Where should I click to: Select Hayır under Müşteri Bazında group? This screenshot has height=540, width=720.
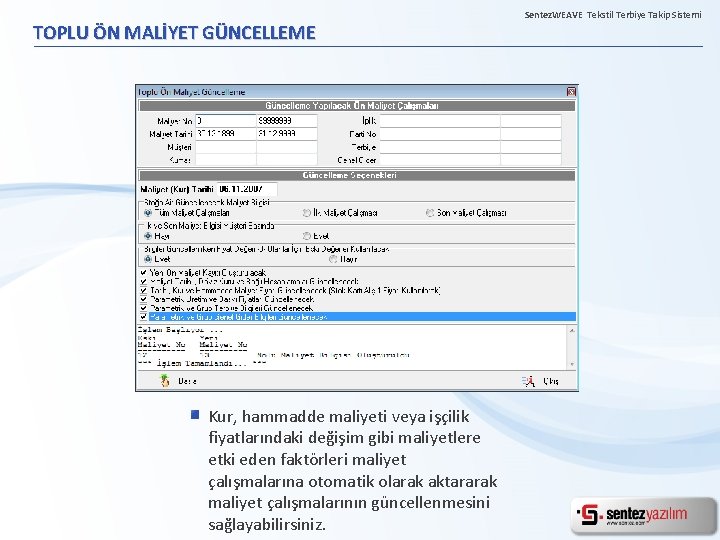[148, 236]
